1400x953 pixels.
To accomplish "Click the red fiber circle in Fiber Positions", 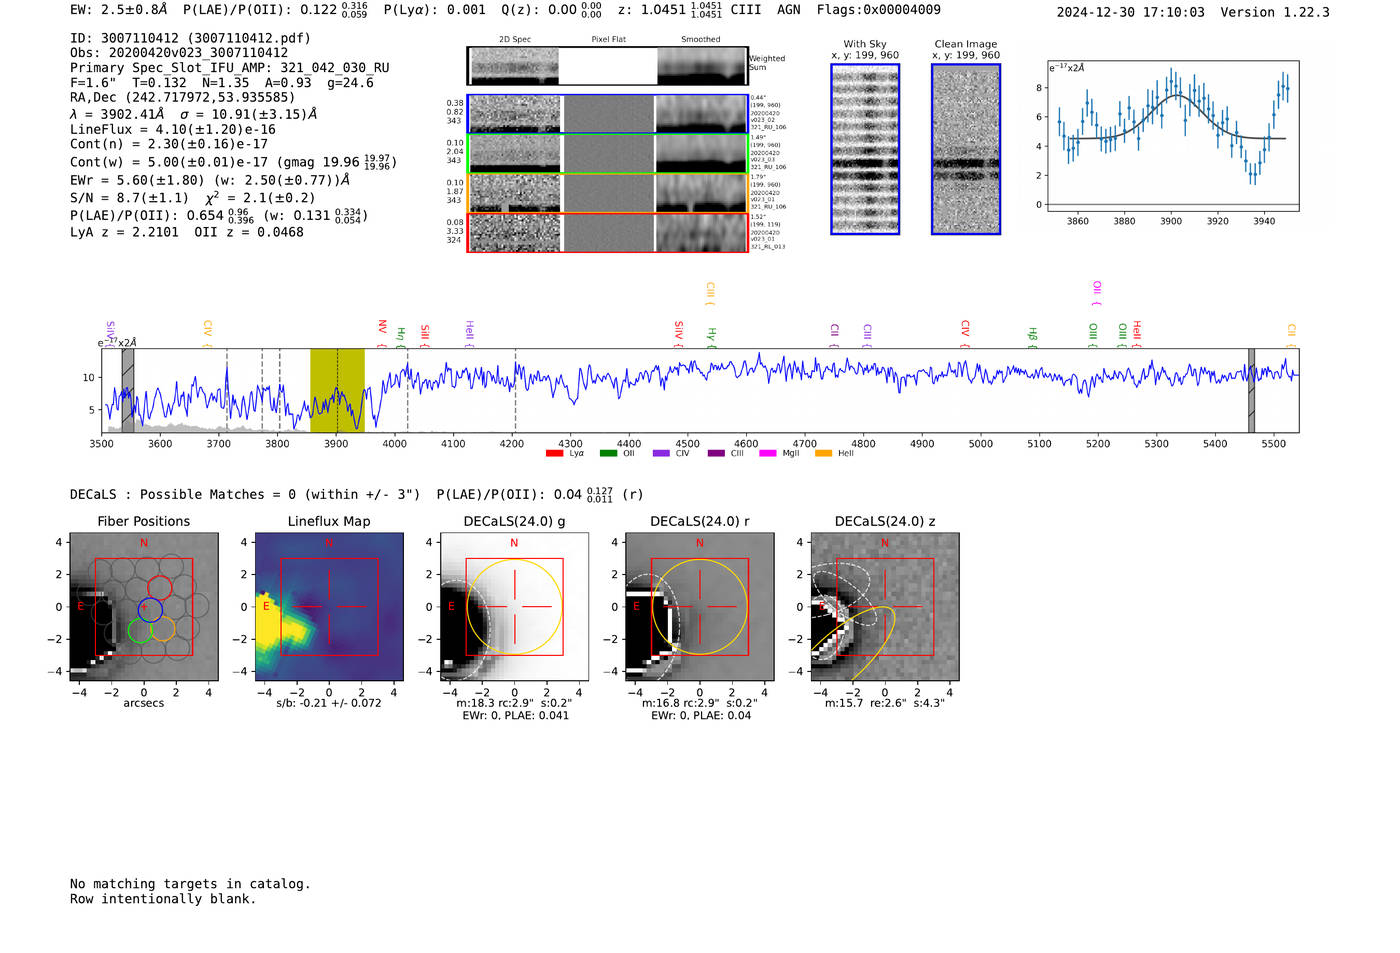I will pyautogui.click(x=159, y=587).
